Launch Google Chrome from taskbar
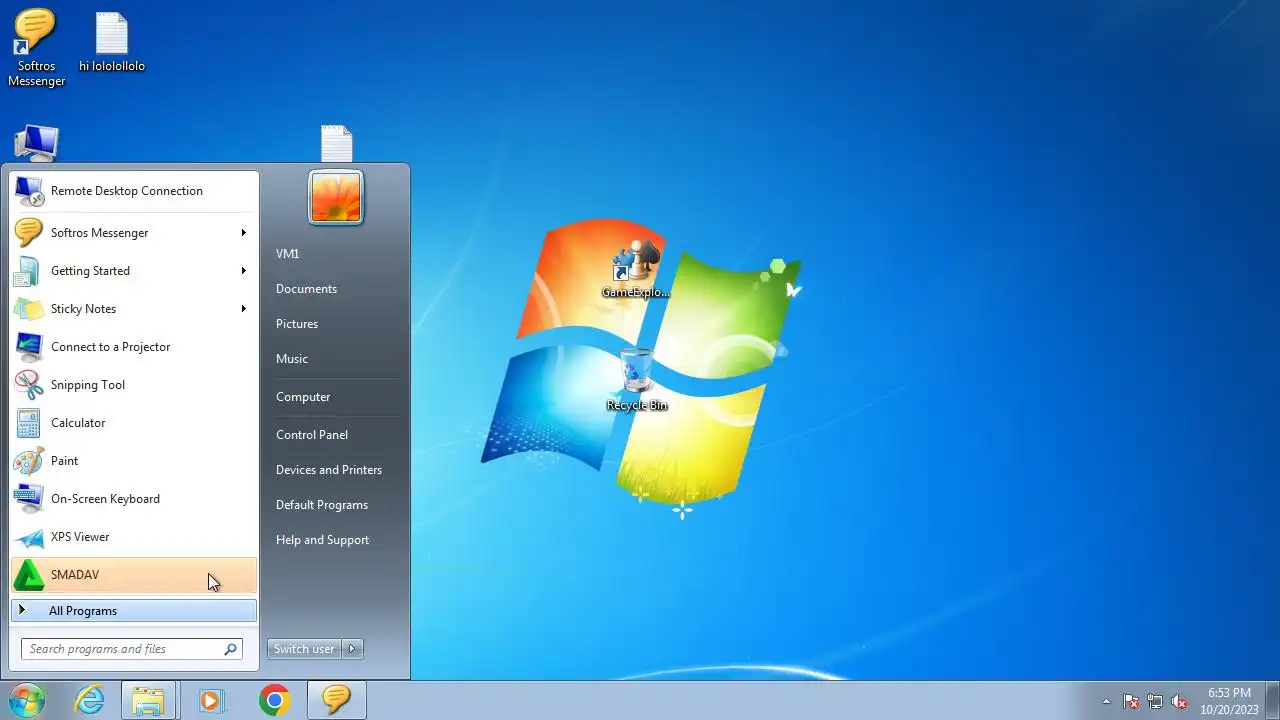This screenshot has width=1280, height=720. pos(274,700)
